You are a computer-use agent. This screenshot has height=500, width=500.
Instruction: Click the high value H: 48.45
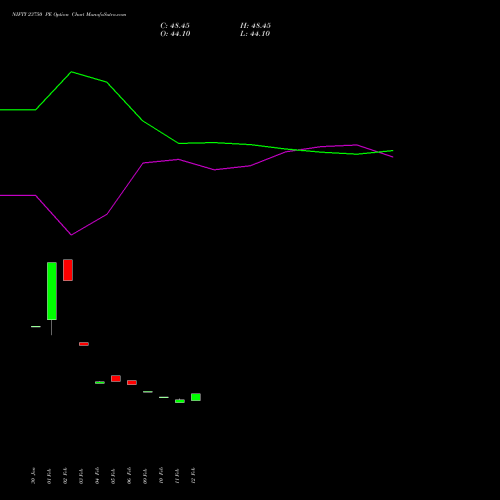[255, 26]
